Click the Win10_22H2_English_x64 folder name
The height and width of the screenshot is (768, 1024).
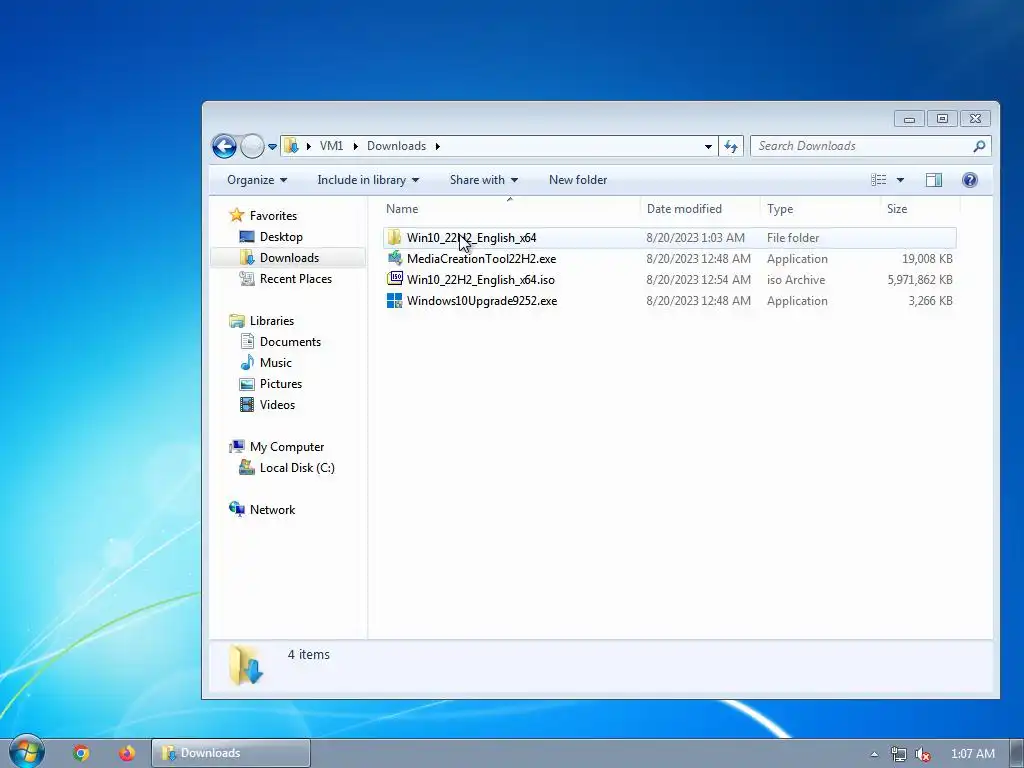pos(472,238)
